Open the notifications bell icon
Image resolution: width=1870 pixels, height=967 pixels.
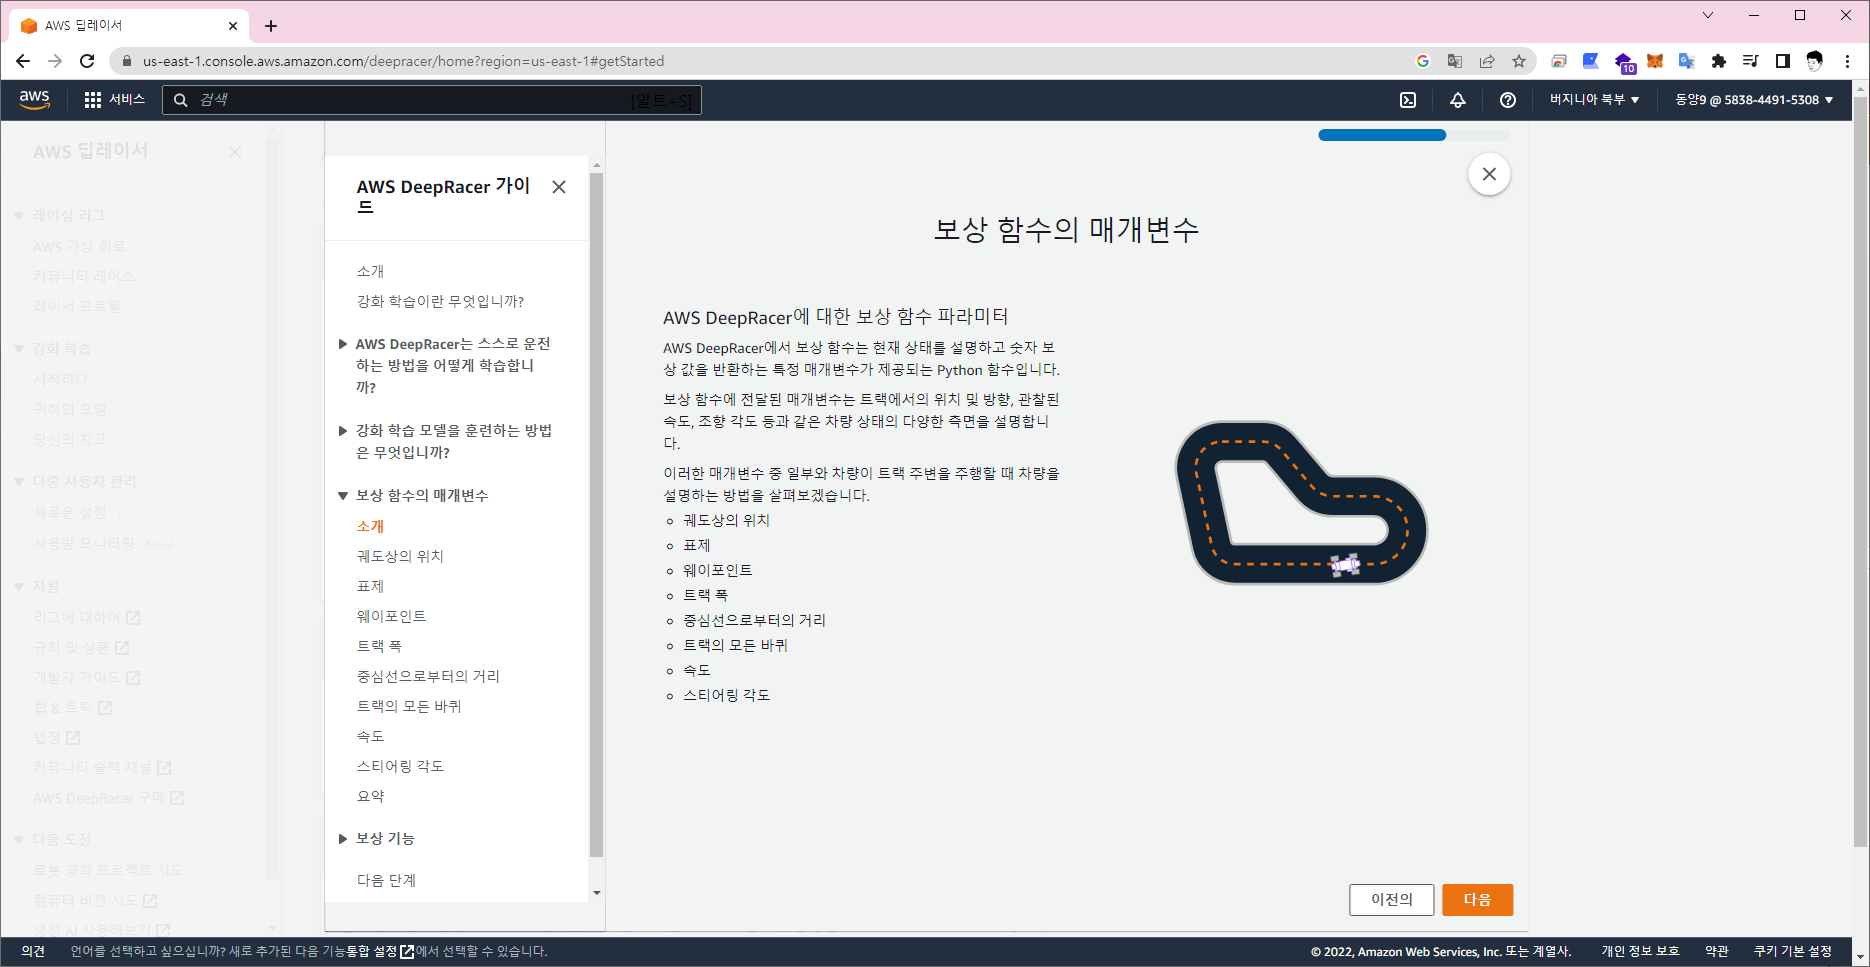pyautogui.click(x=1458, y=100)
